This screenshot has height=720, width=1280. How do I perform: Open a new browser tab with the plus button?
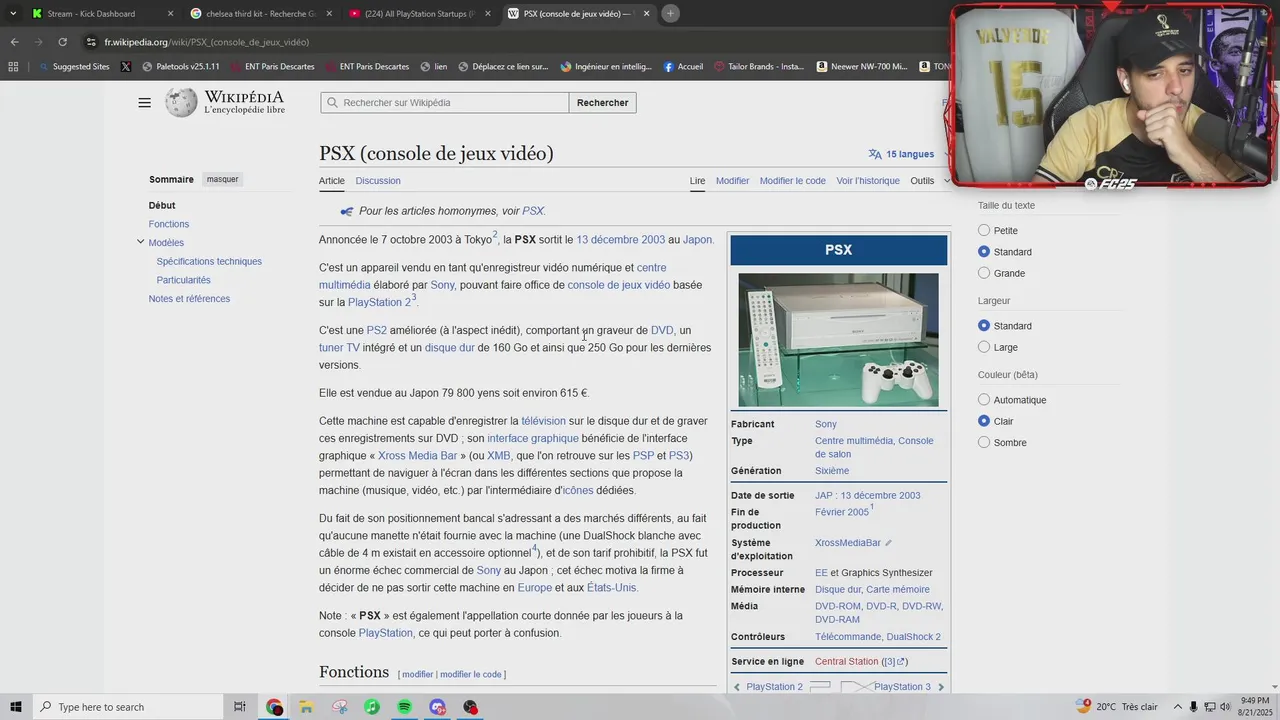pyautogui.click(x=670, y=13)
